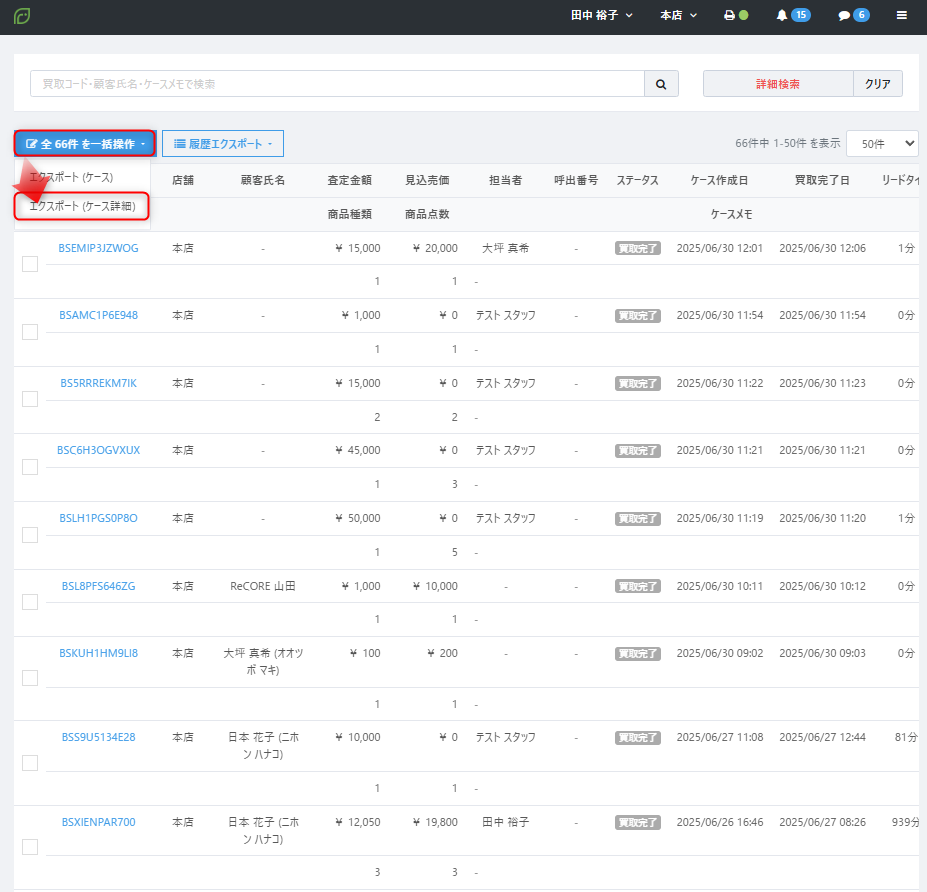Open the hamburger menu icon

902,16
